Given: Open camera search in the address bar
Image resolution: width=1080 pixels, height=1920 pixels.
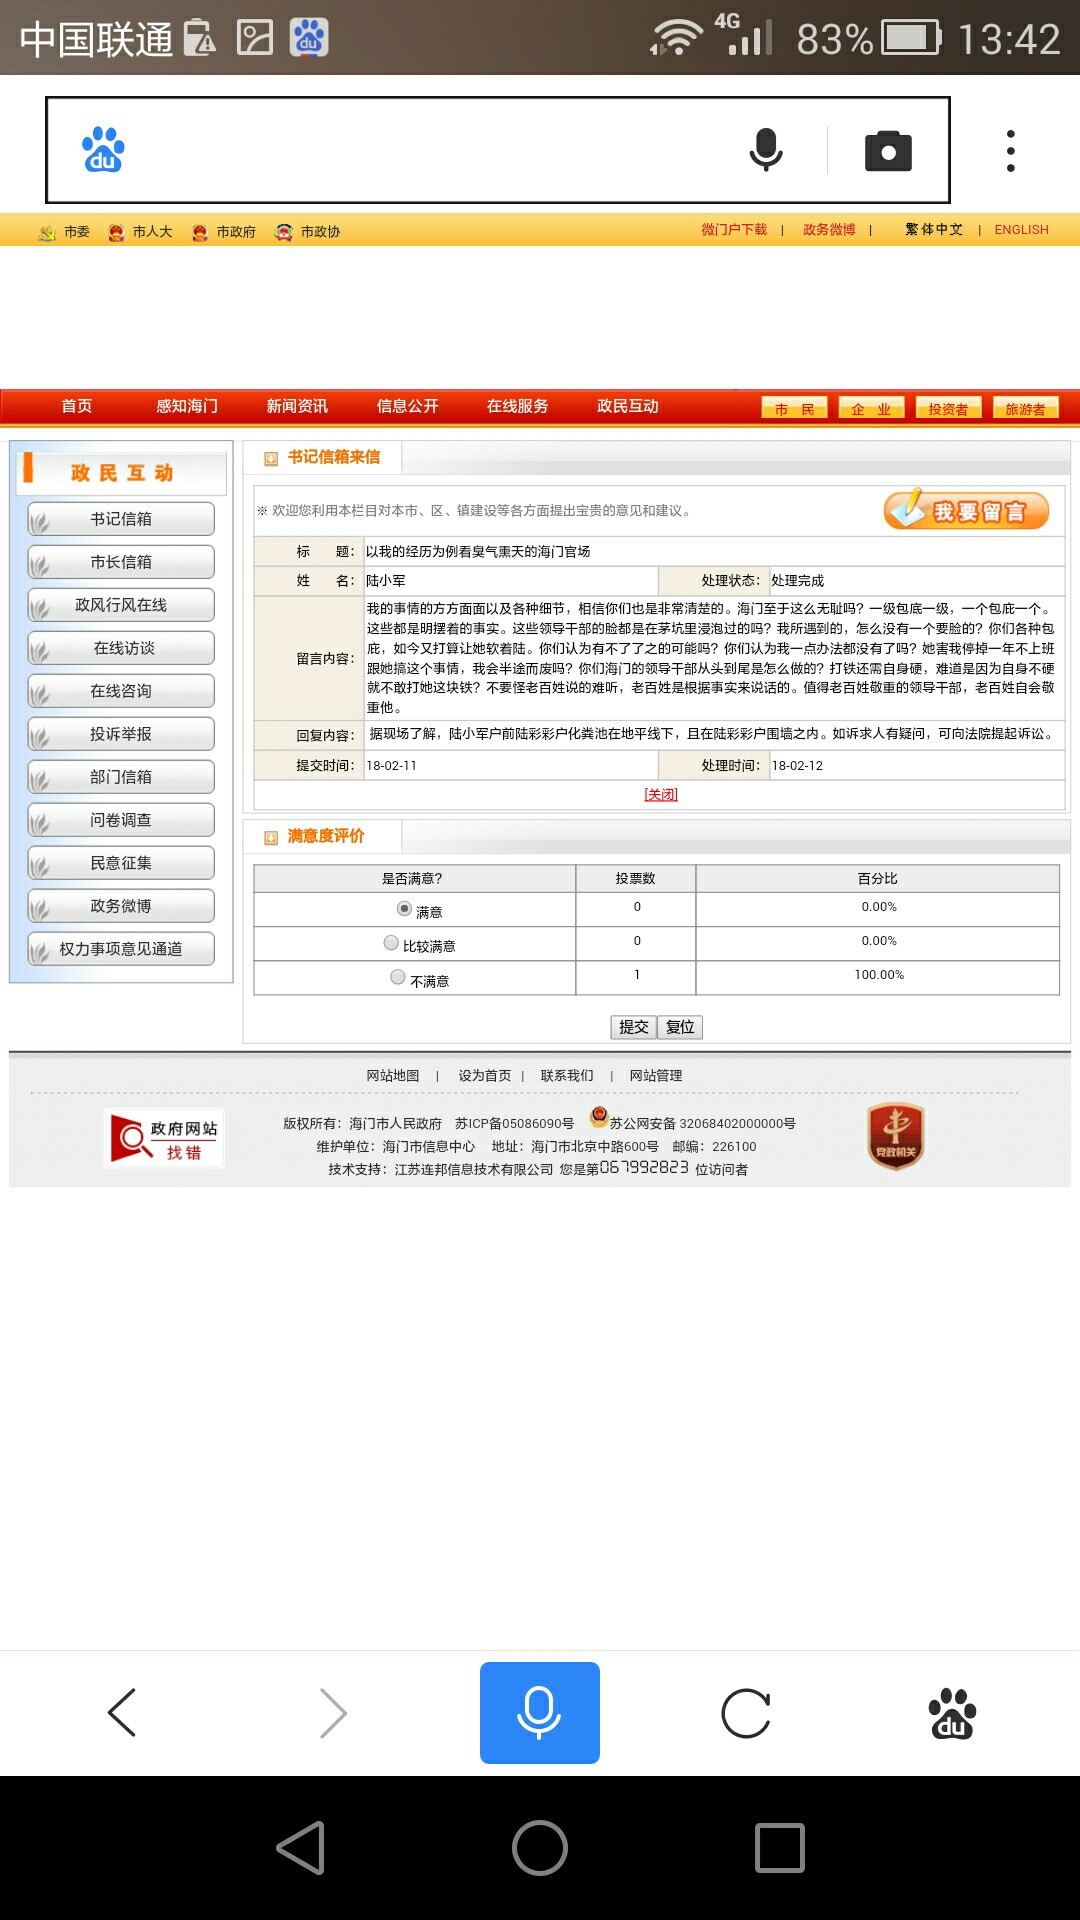Looking at the screenshot, I should [x=888, y=151].
